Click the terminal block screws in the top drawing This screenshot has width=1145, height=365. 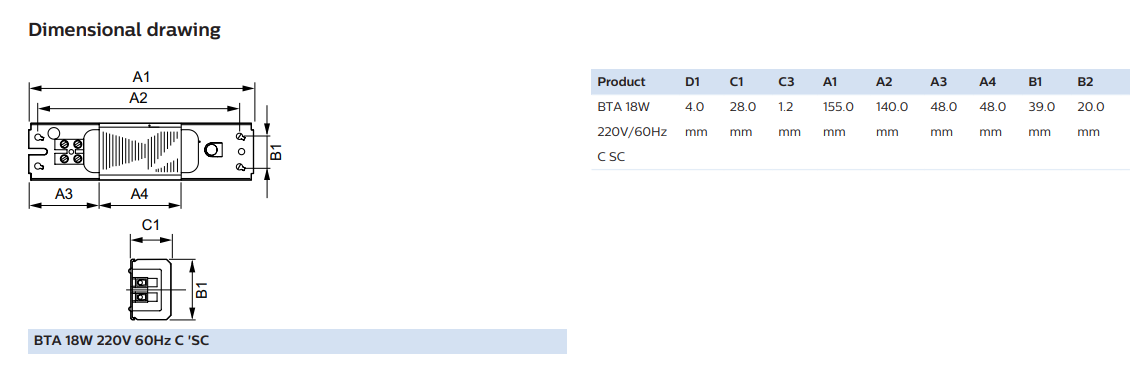coord(69,150)
